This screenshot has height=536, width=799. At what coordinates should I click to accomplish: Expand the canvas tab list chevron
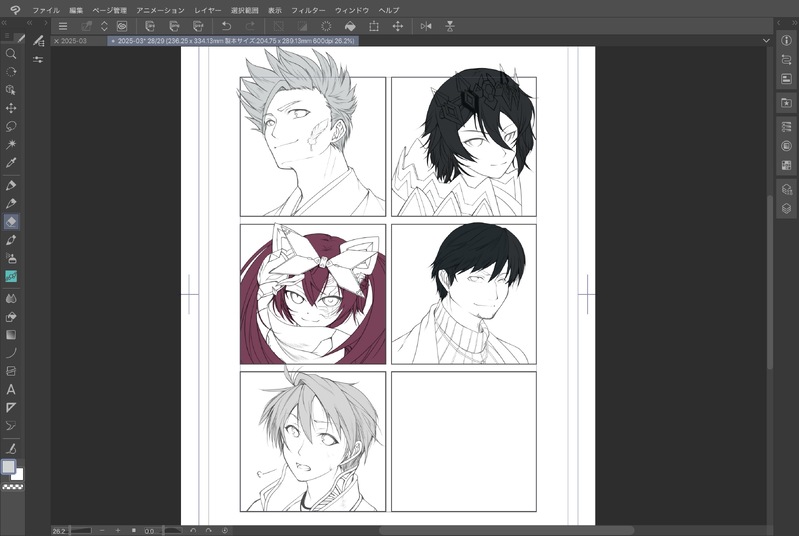pos(766,41)
